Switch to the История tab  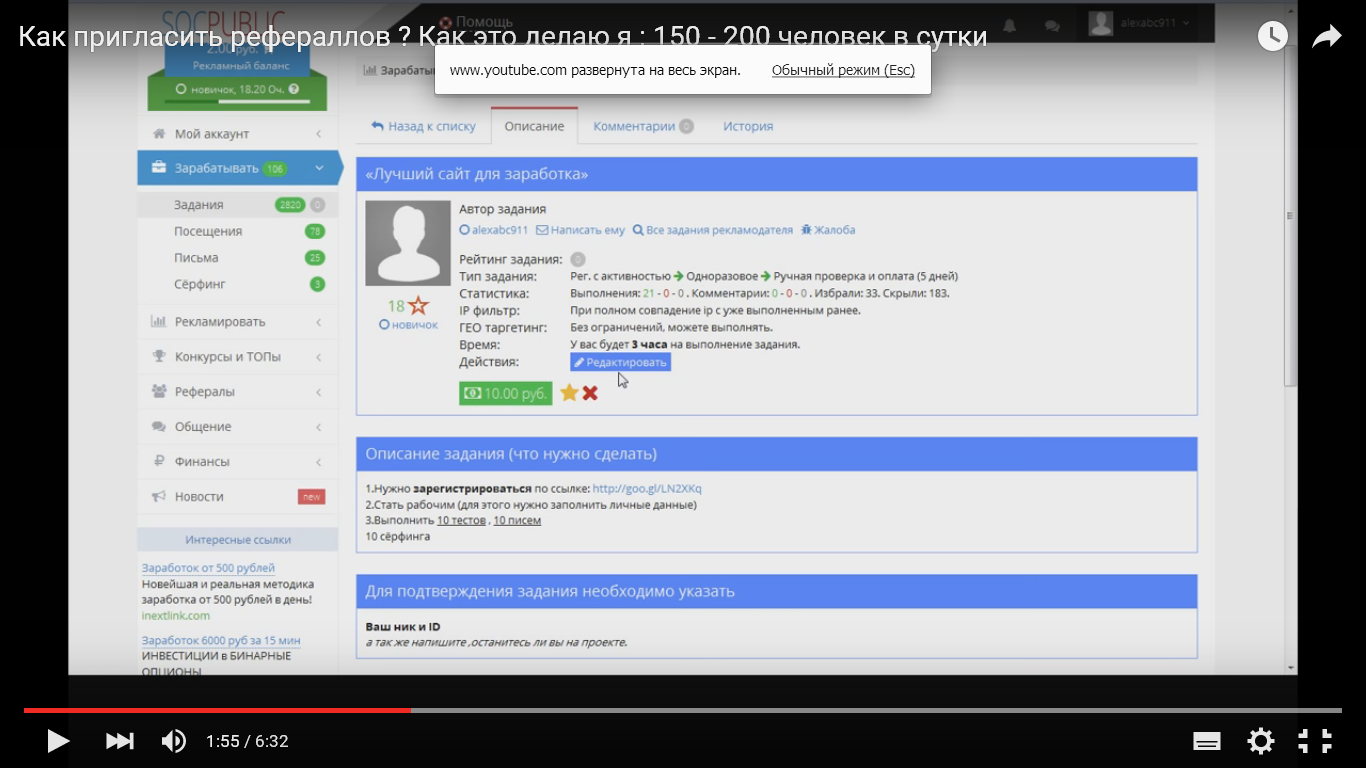click(748, 126)
